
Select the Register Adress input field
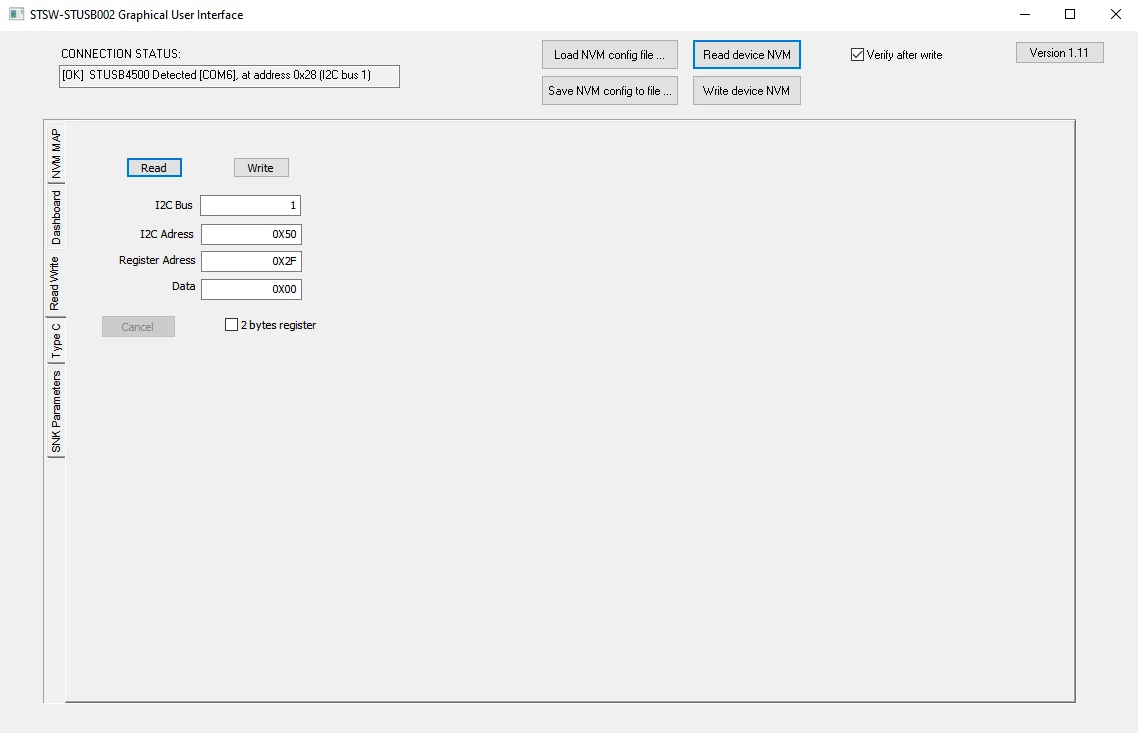(251, 261)
